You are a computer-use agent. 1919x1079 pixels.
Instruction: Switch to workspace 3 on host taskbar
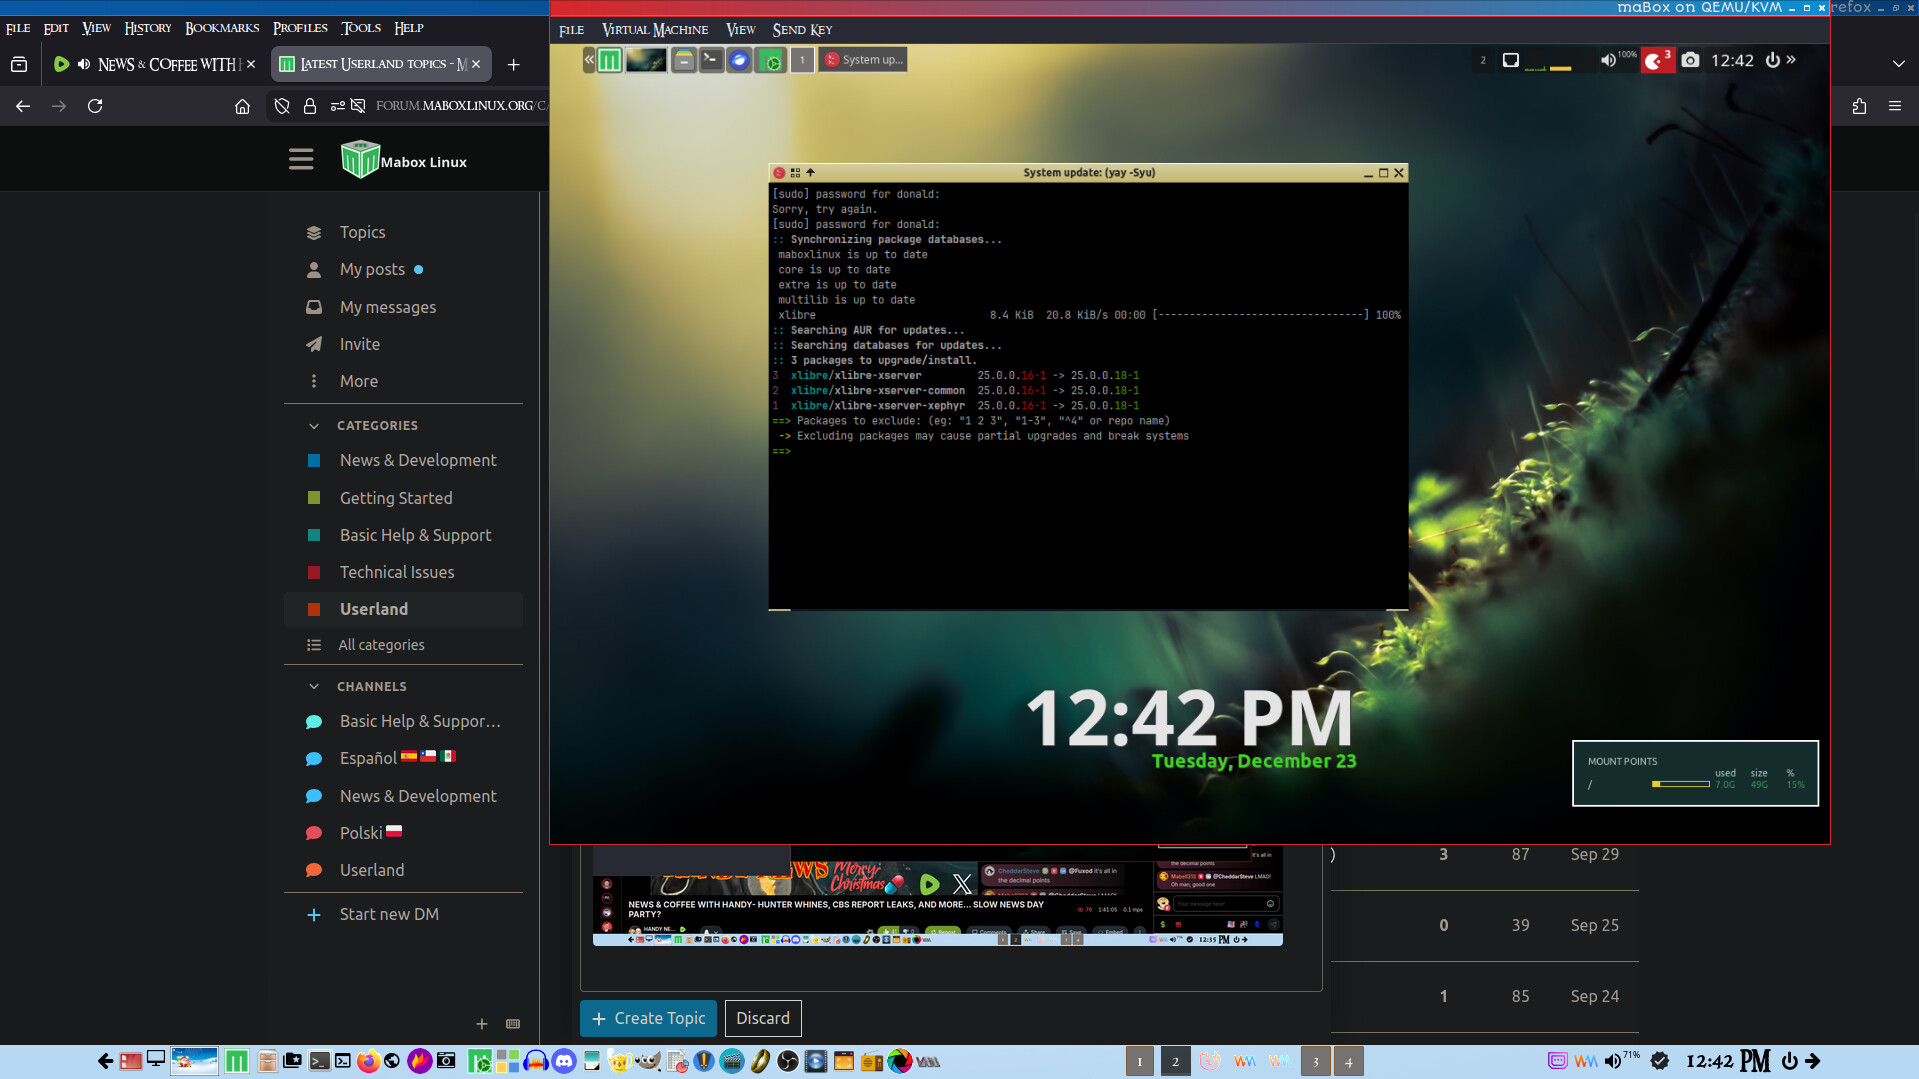click(x=1315, y=1062)
